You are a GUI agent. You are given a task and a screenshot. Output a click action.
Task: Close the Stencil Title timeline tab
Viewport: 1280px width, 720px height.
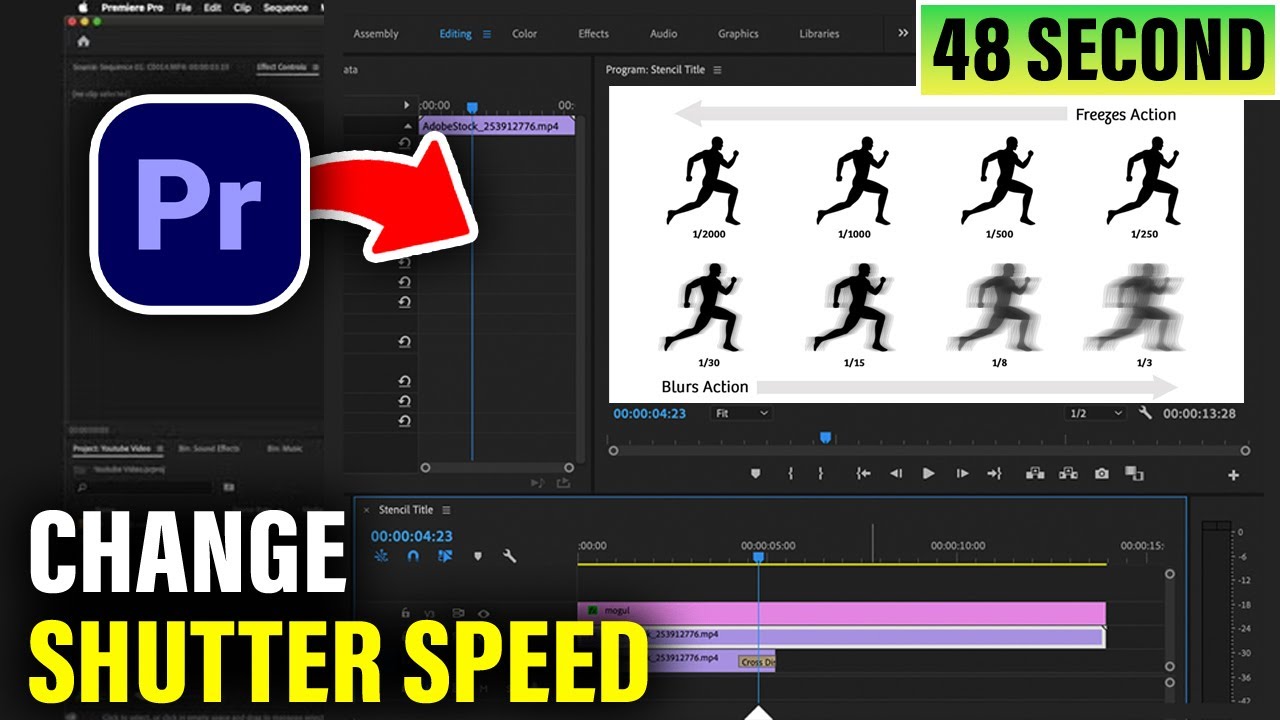point(367,510)
